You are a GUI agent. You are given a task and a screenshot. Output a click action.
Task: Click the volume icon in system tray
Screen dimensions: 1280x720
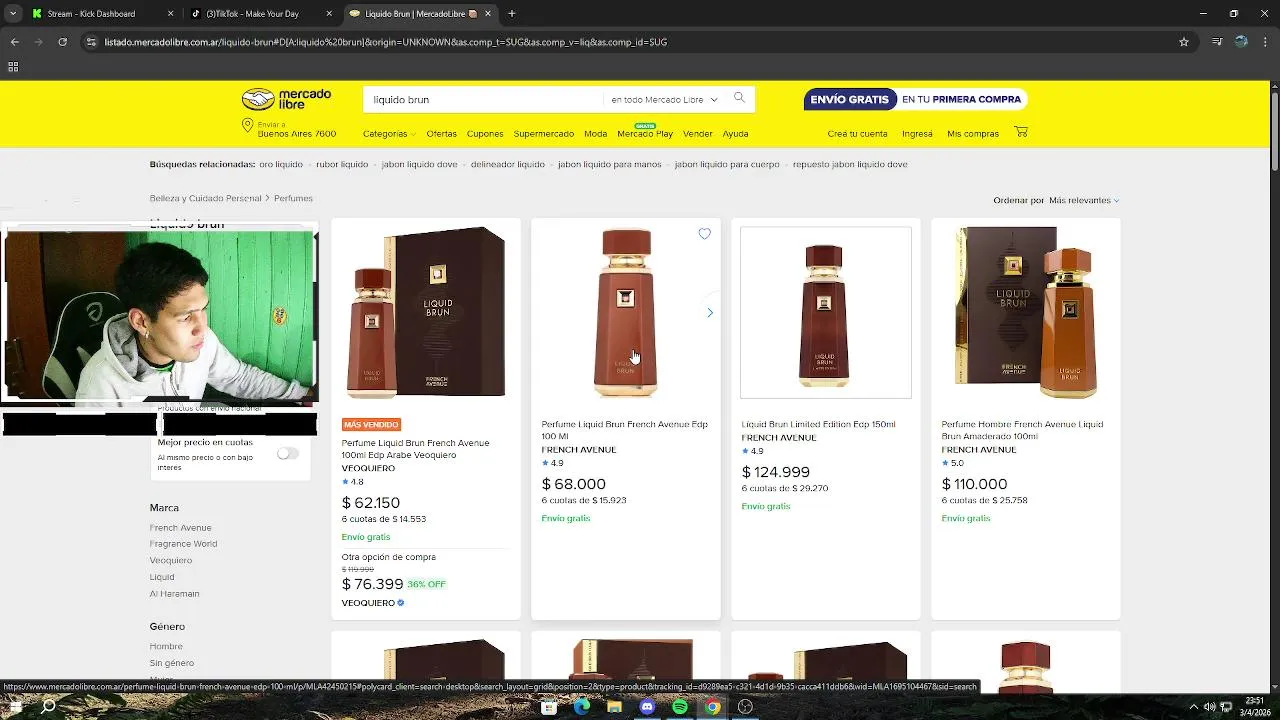tap(1211, 707)
